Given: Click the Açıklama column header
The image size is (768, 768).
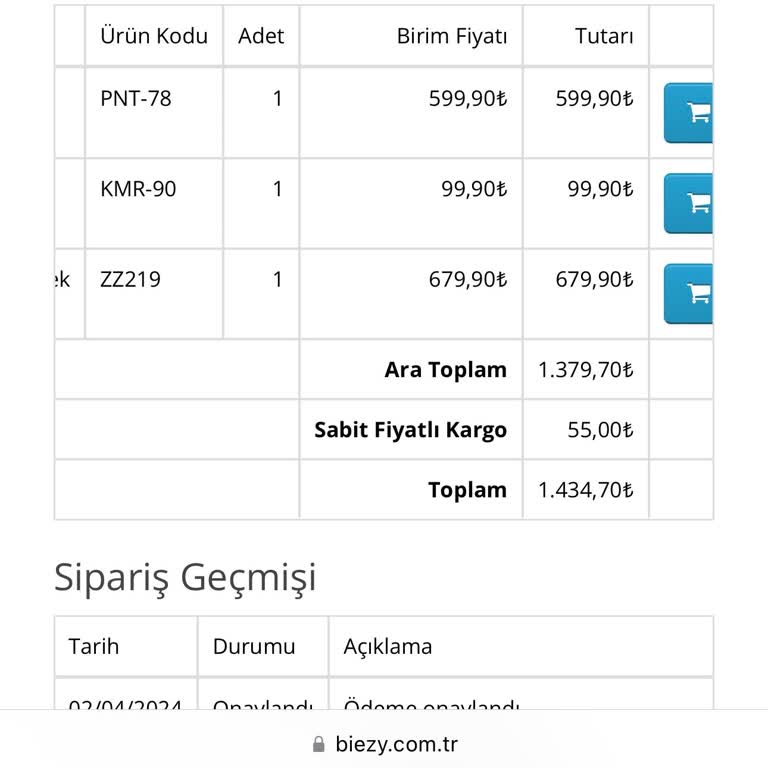Looking at the screenshot, I should (387, 647).
